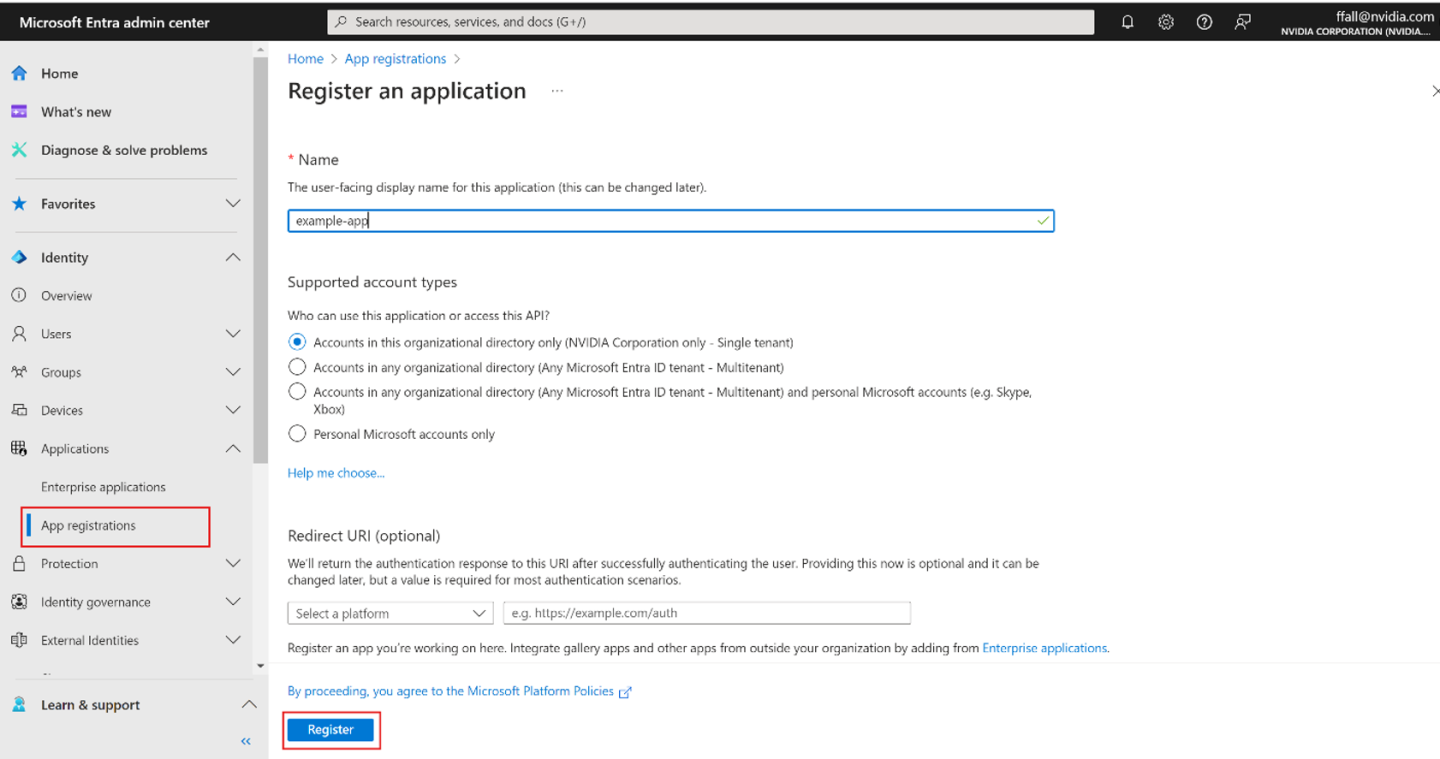Open Enterprise applications in the sidebar
The width and height of the screenshot is (1440, 759).
point(103,487)
